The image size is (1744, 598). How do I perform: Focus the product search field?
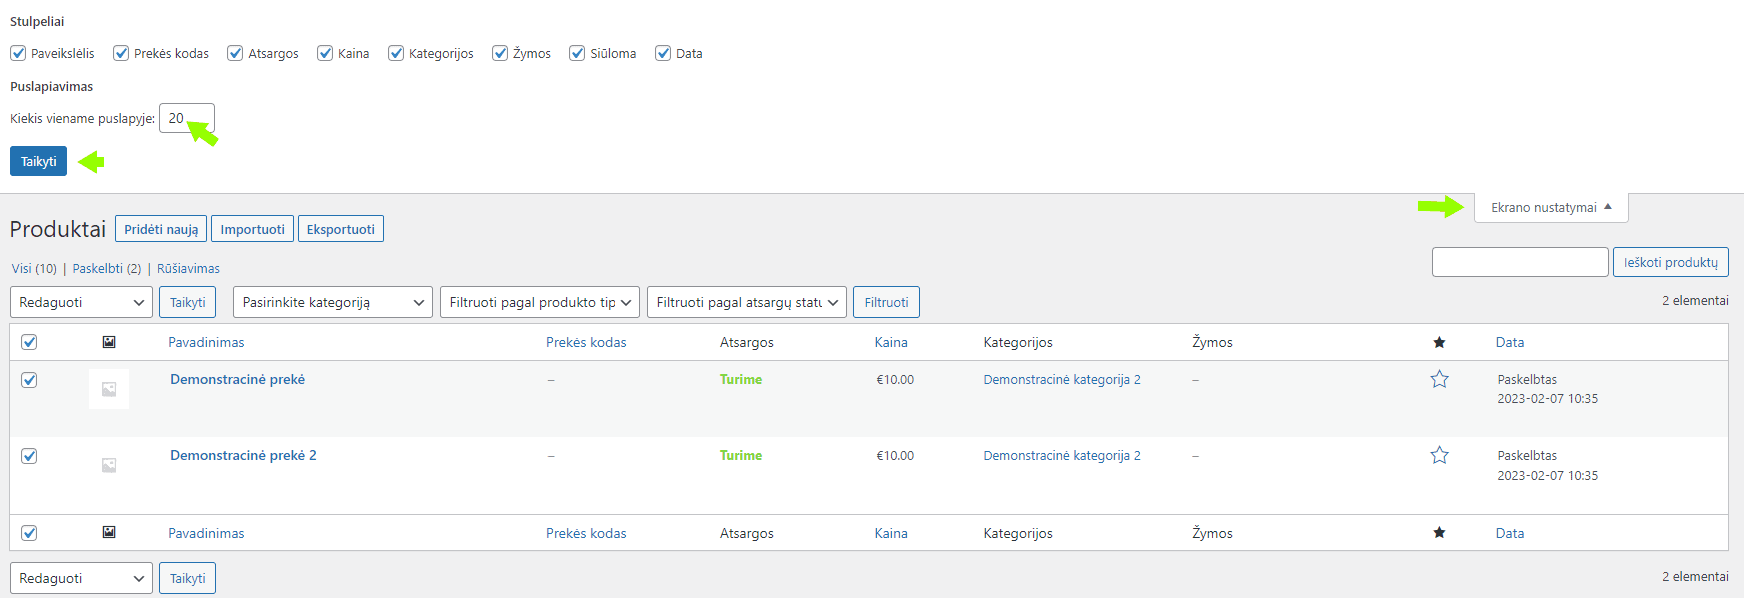1519,262
